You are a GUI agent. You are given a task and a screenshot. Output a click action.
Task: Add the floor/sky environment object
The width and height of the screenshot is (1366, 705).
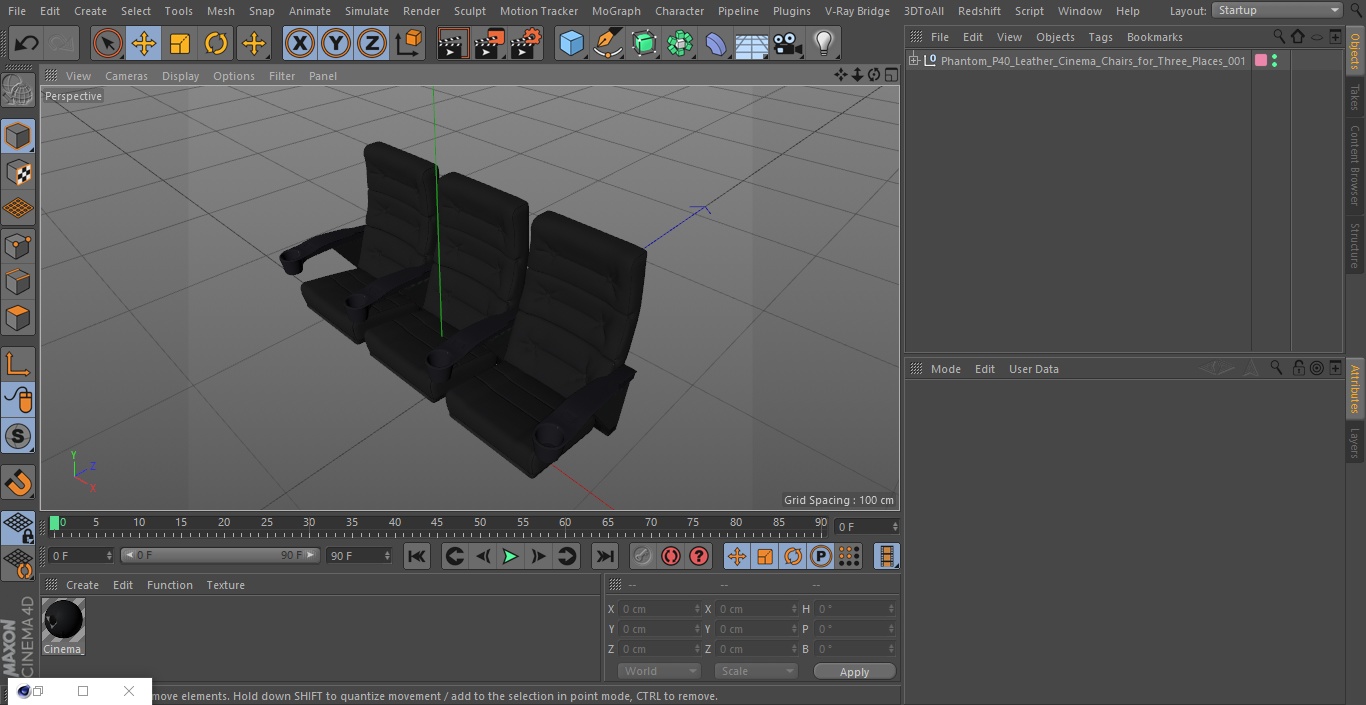[x=751, y=43]
